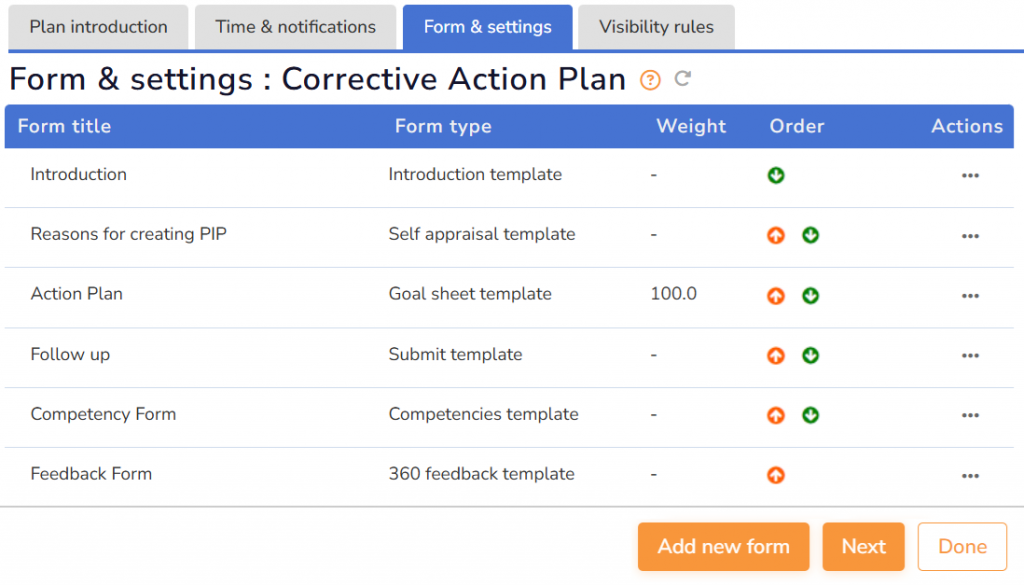Viewport: 1024px width, 585px height.
Task: Move Reasons for creating PIP up
Action: [x=776, y=235]
